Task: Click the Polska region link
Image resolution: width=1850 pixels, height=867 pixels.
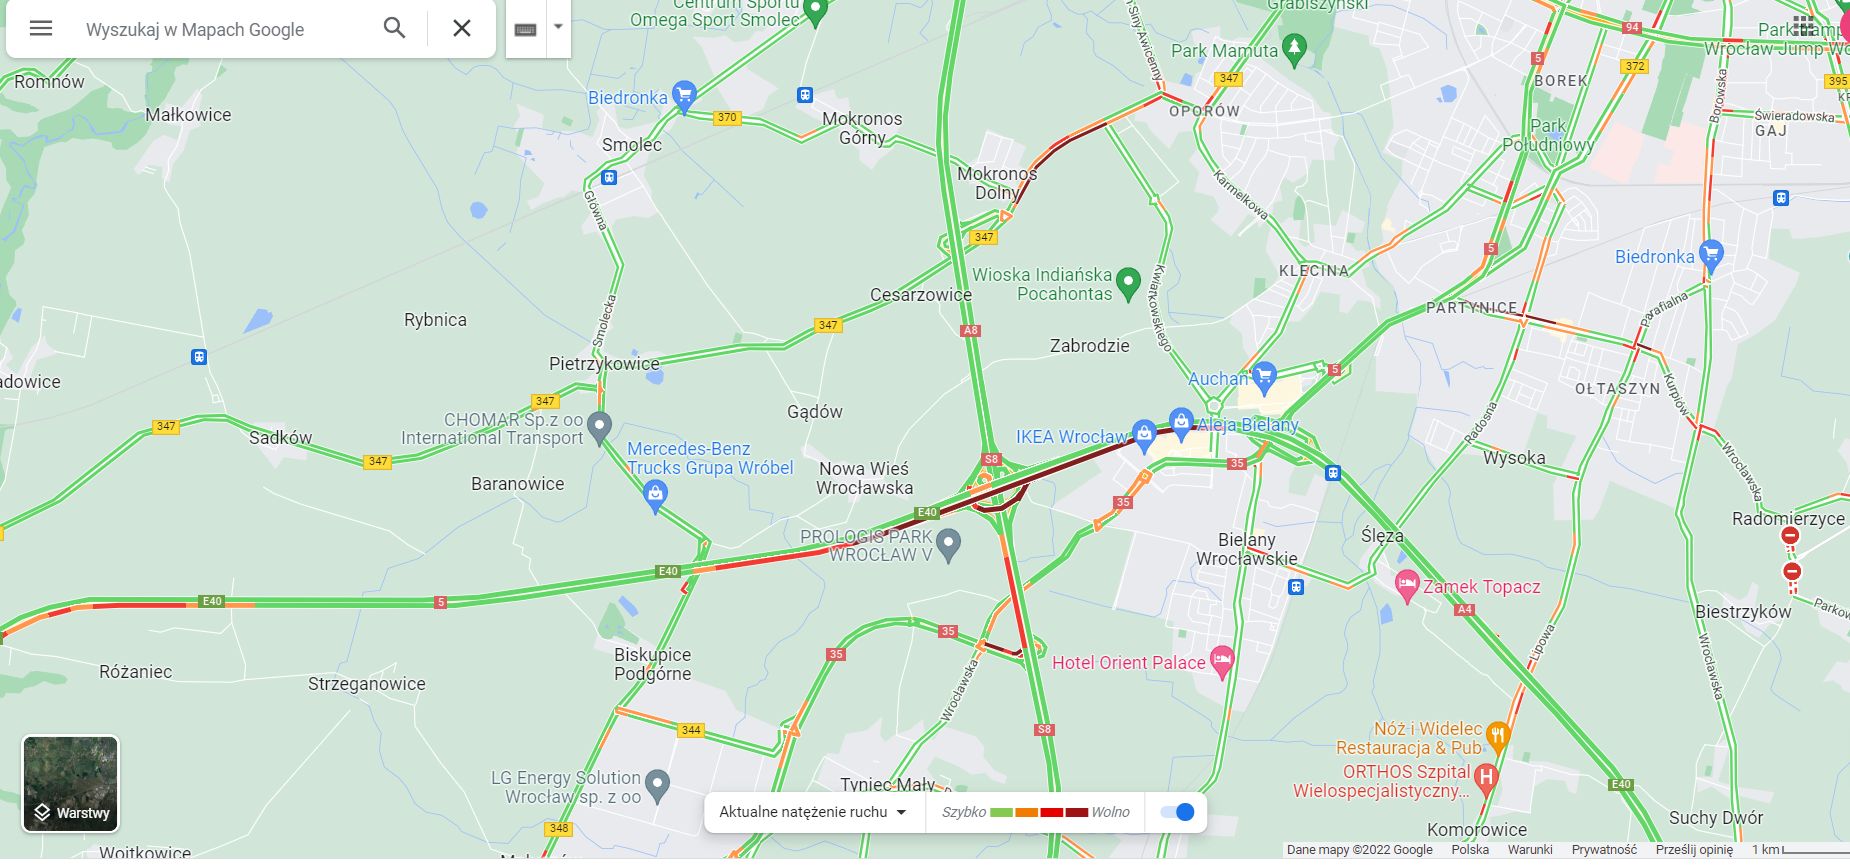Action: click(x=1470, y=850)
